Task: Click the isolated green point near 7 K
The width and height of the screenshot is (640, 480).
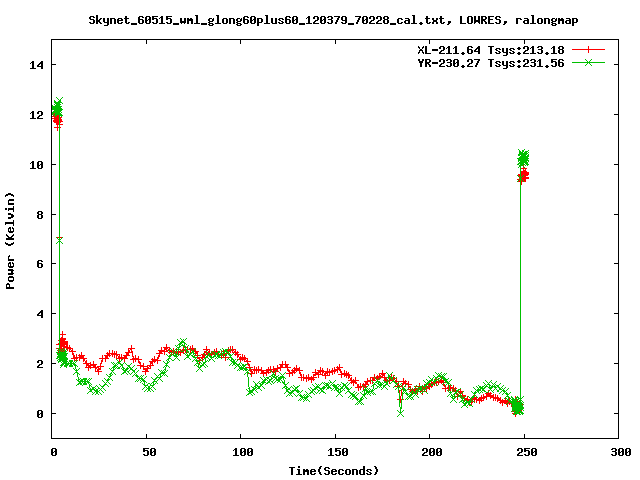Action: [60, 240]
